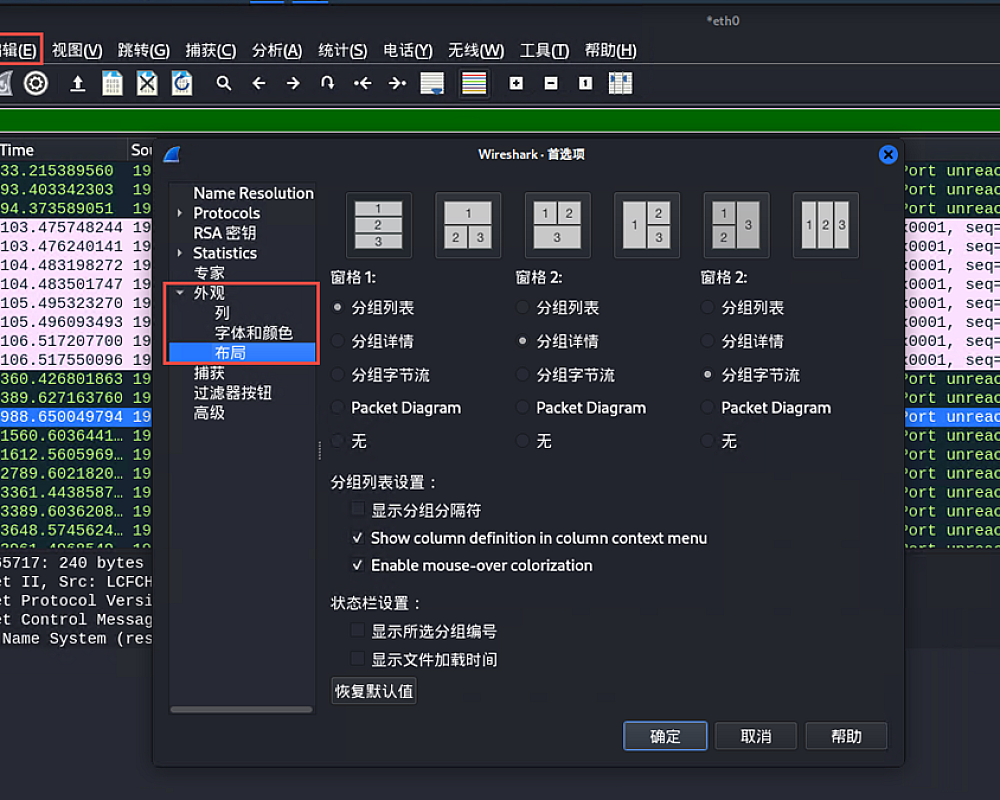1000x800 pixels.
Task: Select 字体和颜色 in preferences tree
Action: pyautogui.click(x=253, y=333)
